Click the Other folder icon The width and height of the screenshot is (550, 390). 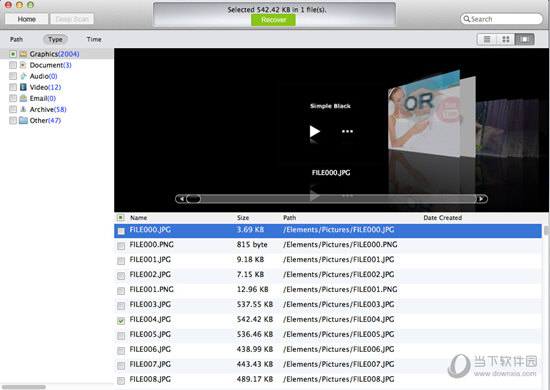(23, 120)
